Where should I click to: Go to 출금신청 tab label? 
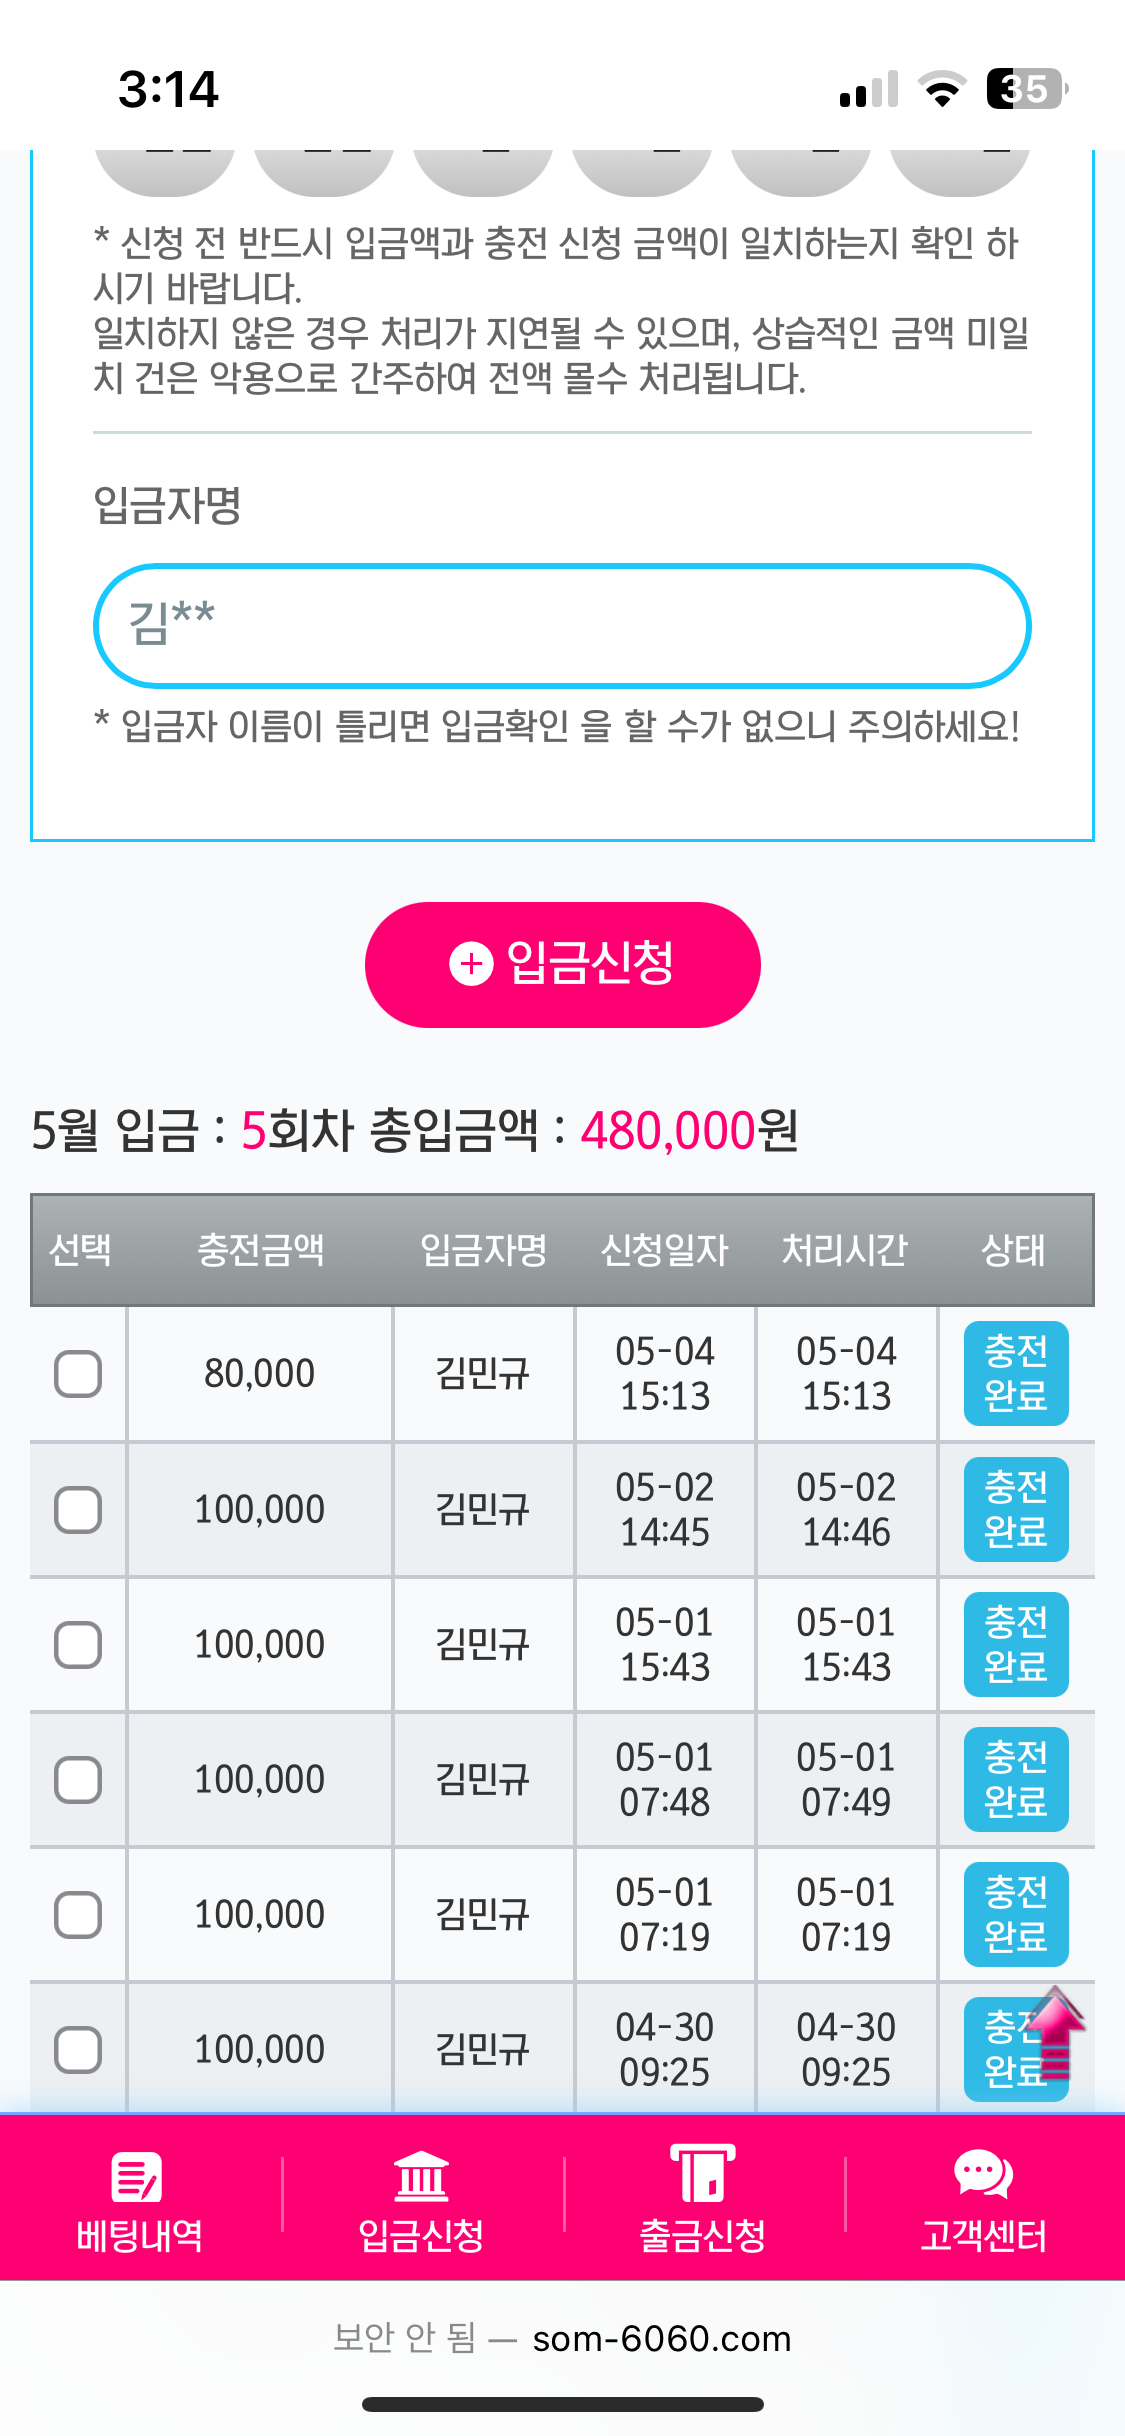point(702,2236)
